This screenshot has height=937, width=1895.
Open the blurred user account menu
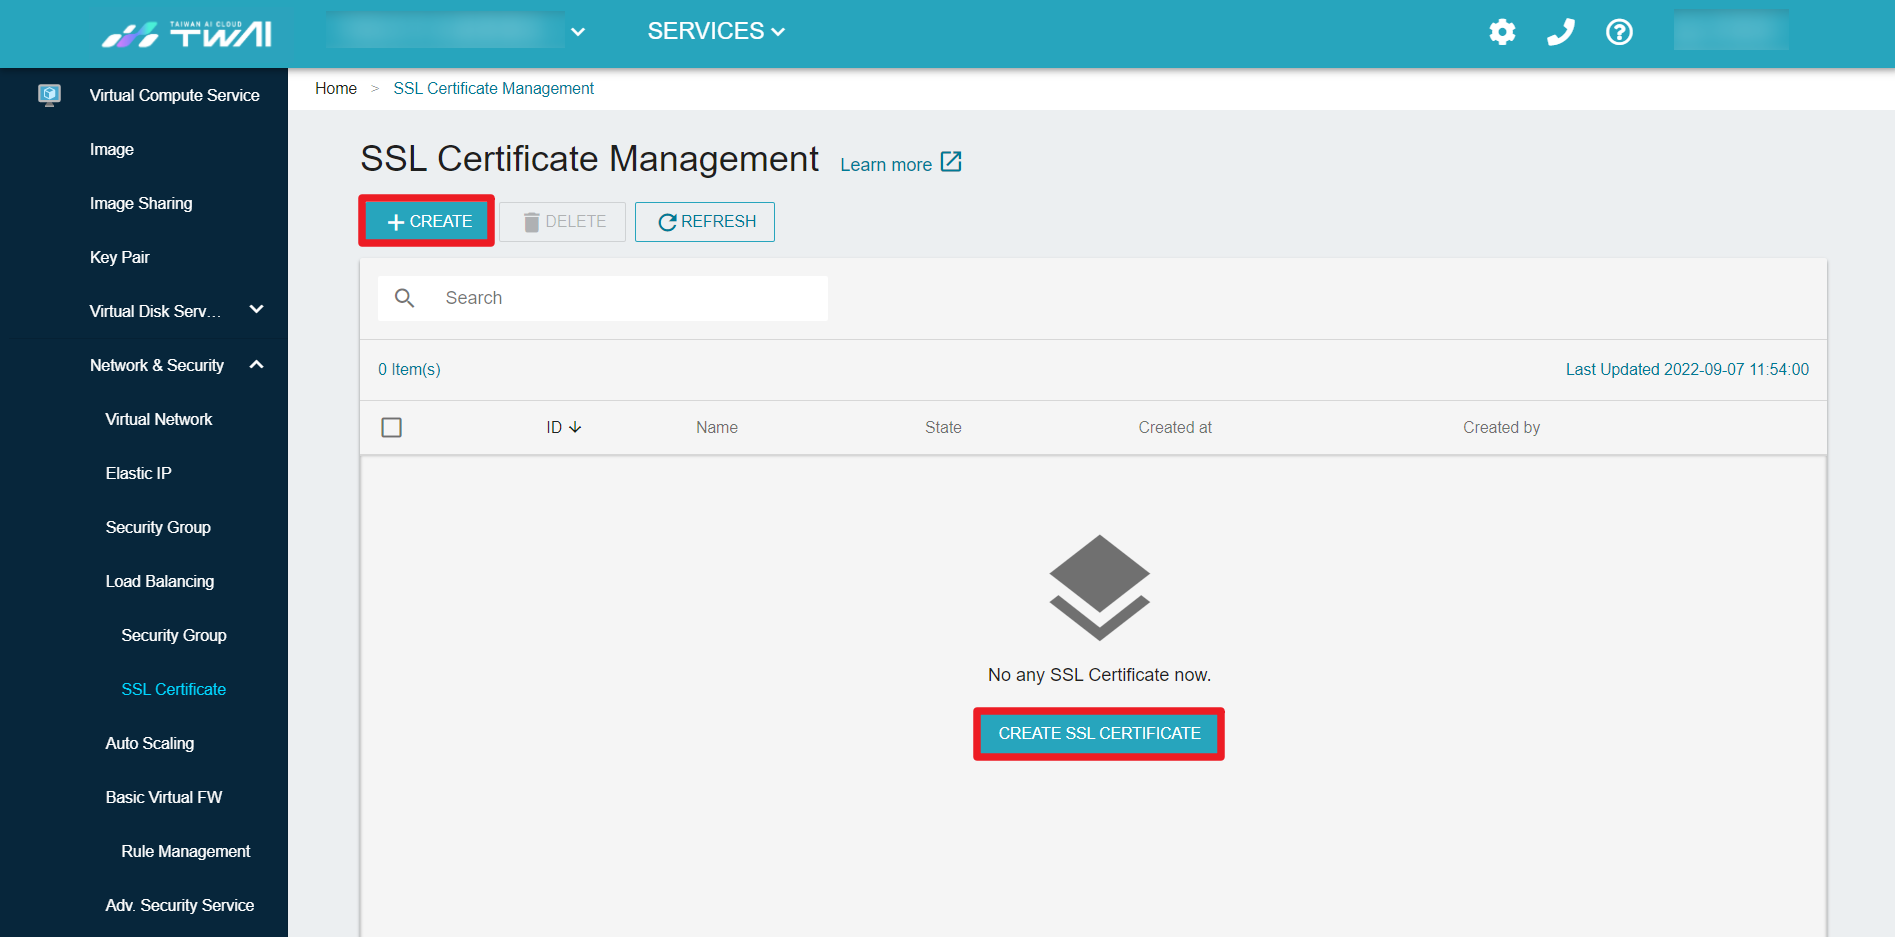point(1731,31)
